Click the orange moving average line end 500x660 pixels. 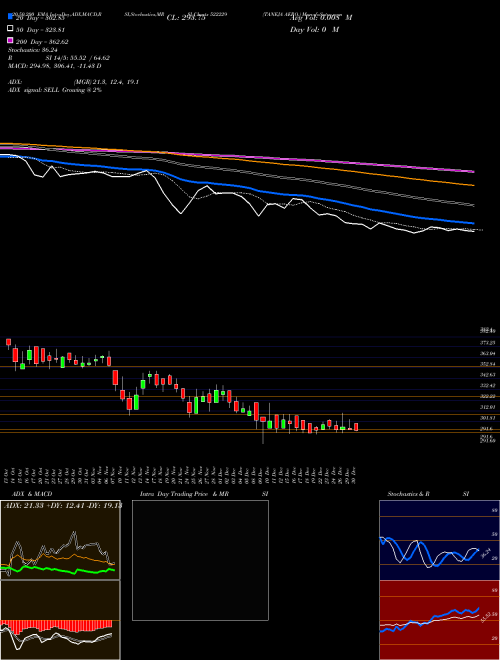(x=472, y=185)
